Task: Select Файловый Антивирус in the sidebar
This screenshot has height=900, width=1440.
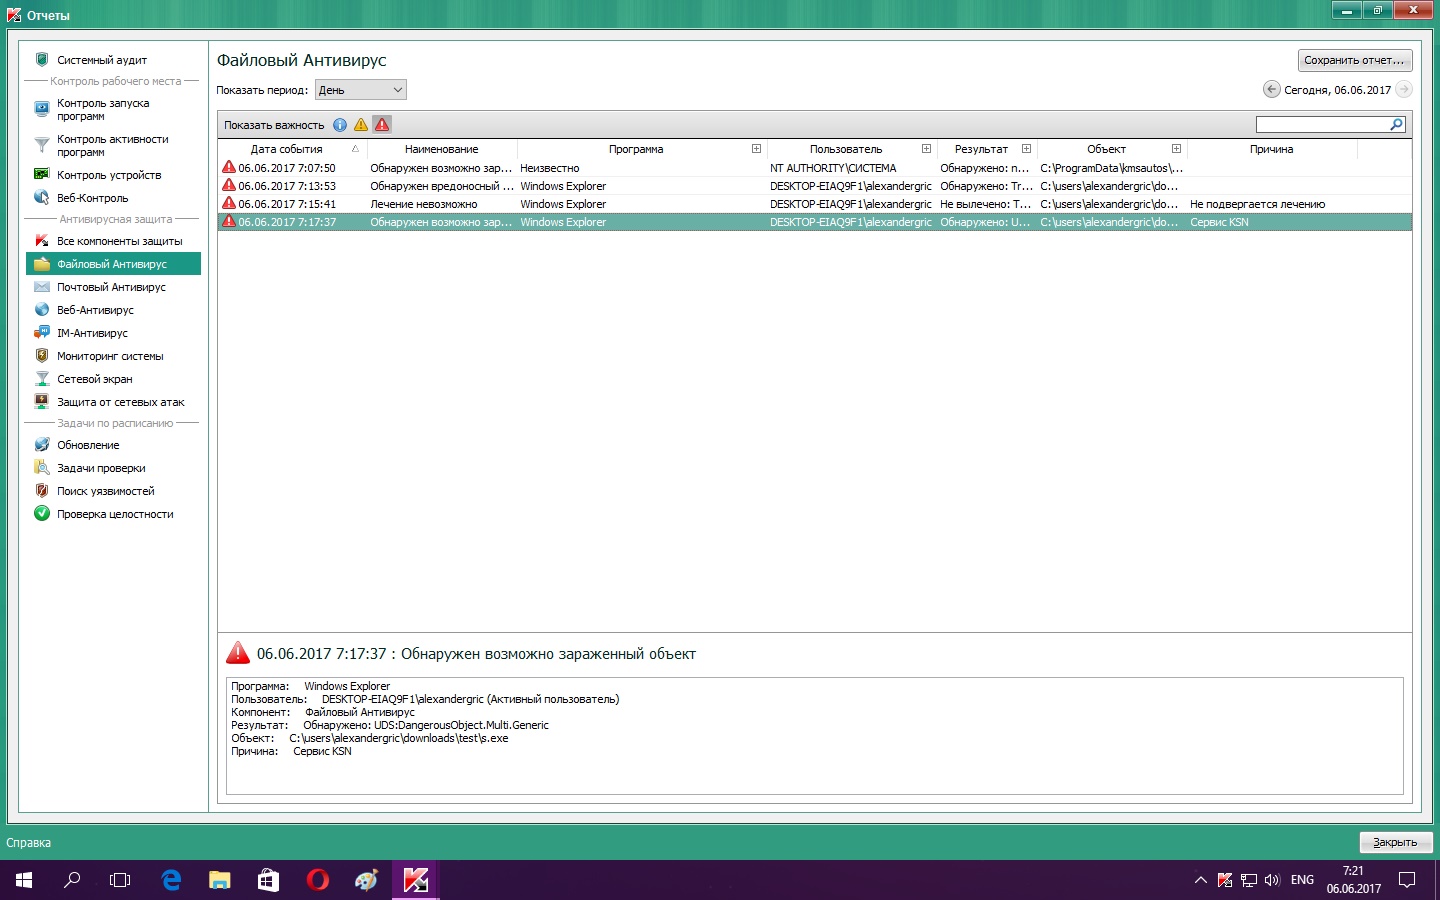Action: tap(113, 264)
